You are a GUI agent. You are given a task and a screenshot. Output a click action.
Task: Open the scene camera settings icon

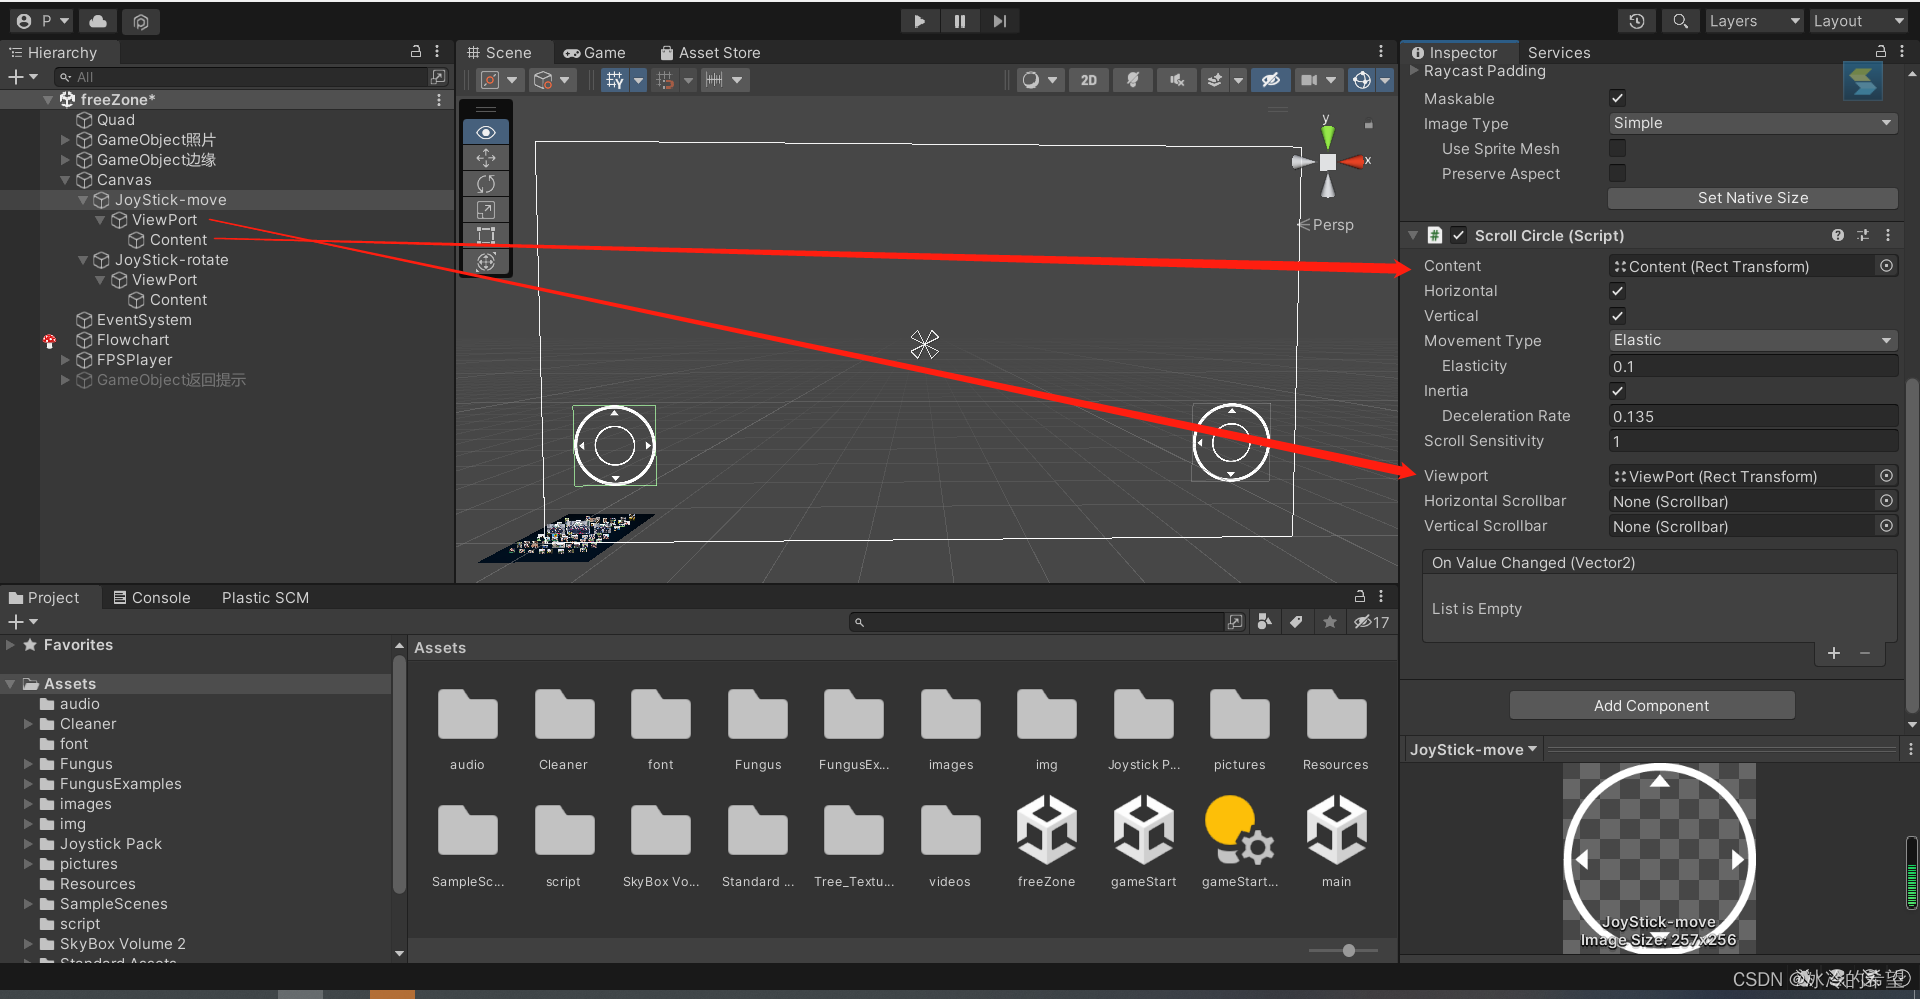click(1309, 80)
